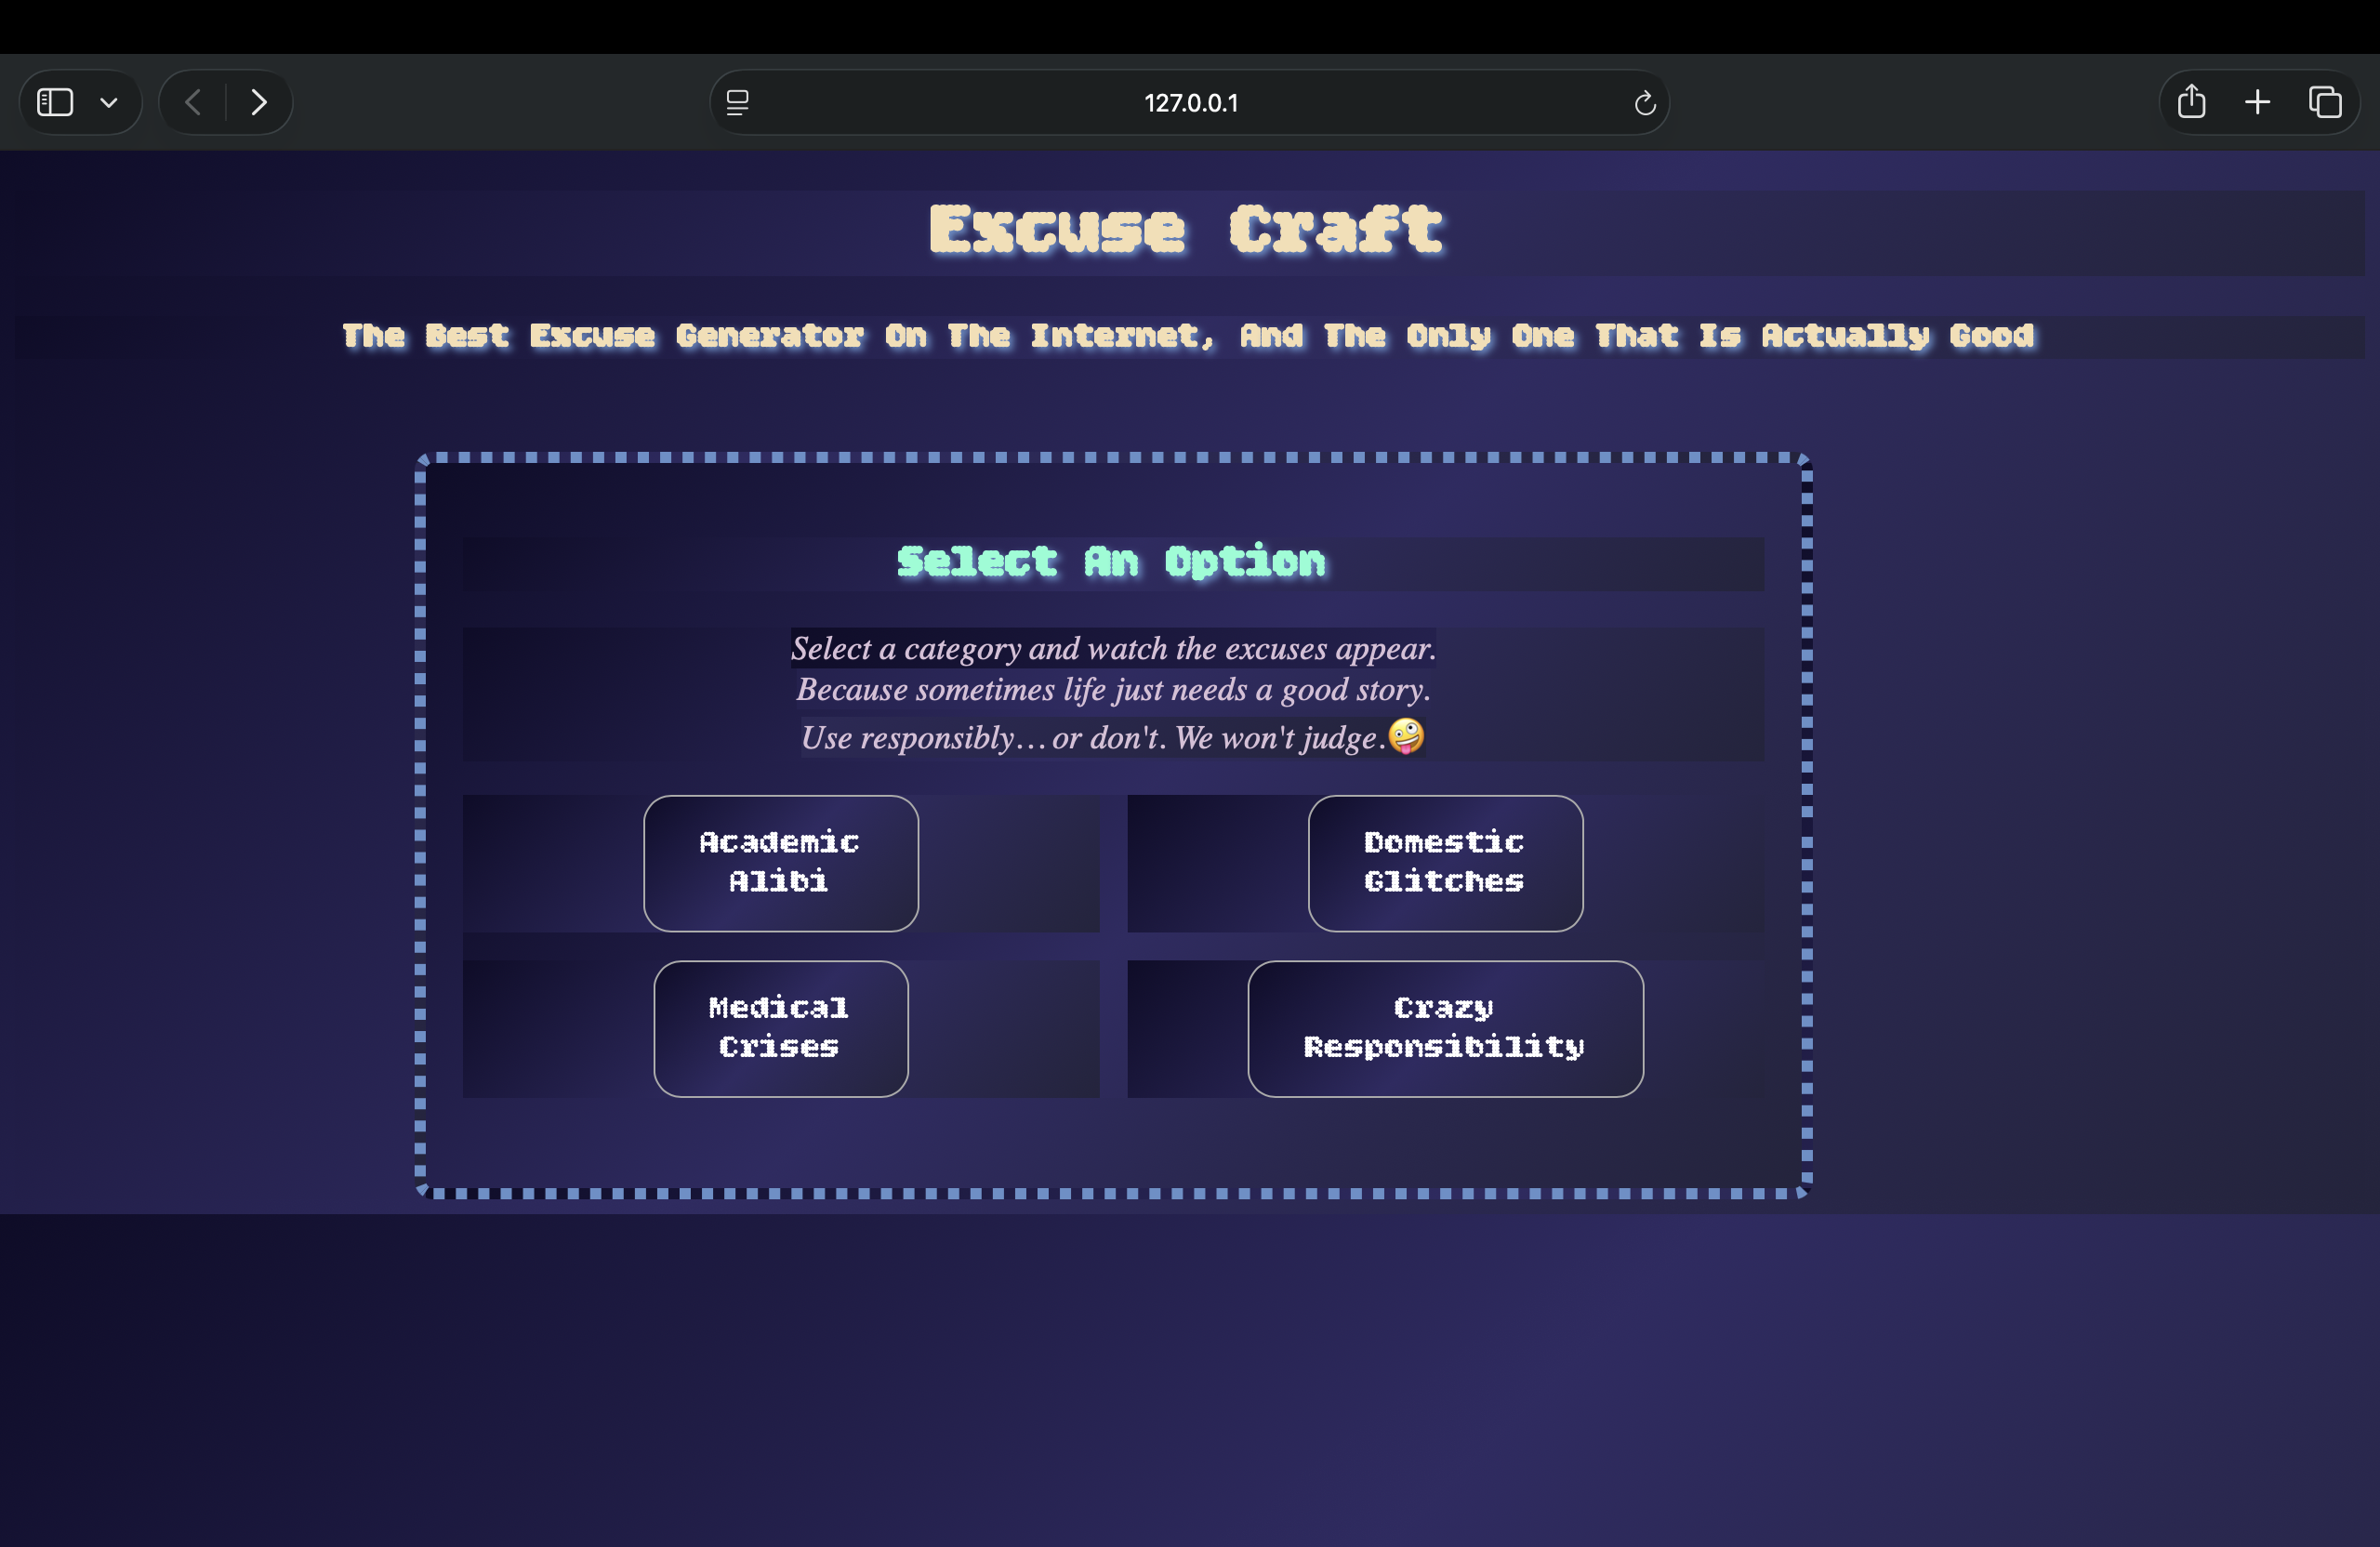Go forward with the forward arrow
This screenshot has height=1547, width=2380.
(259, 102)
